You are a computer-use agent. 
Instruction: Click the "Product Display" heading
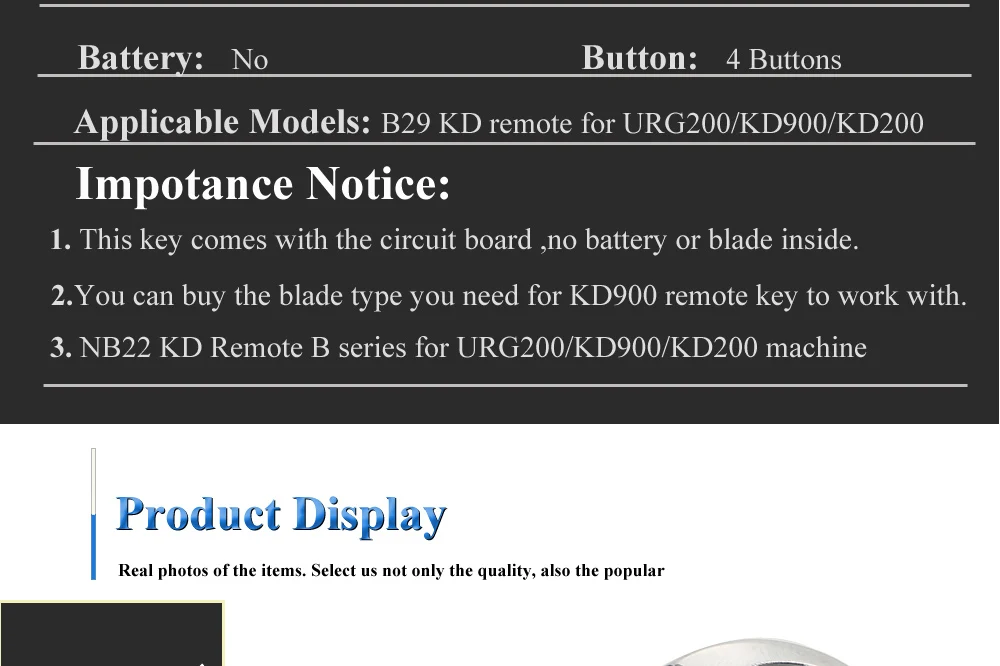[281, 515]
